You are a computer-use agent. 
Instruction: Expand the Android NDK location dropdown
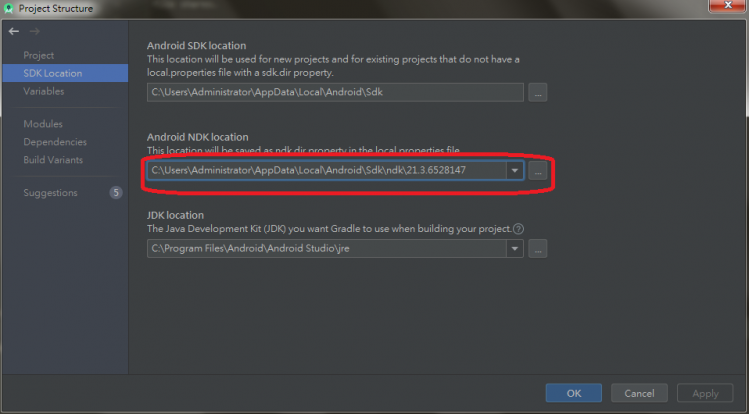point(514,171)
